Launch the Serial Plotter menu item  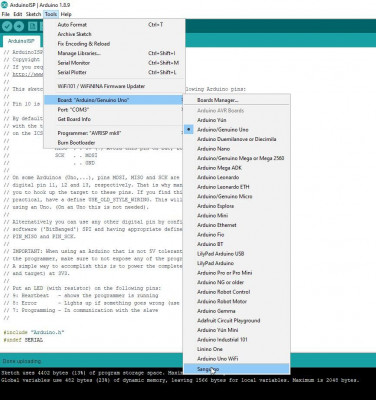pyautogui.click(x=114, y=72)
